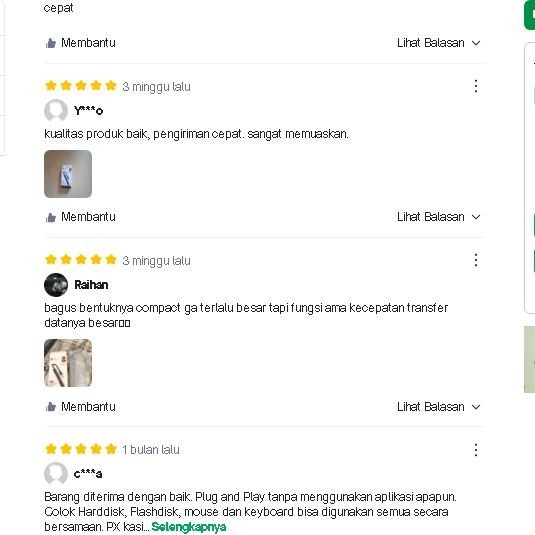The height and width of the screenshot is (535, 535).
Task: Open three-dot menu on Raihan's review
Action: point(476,260)
